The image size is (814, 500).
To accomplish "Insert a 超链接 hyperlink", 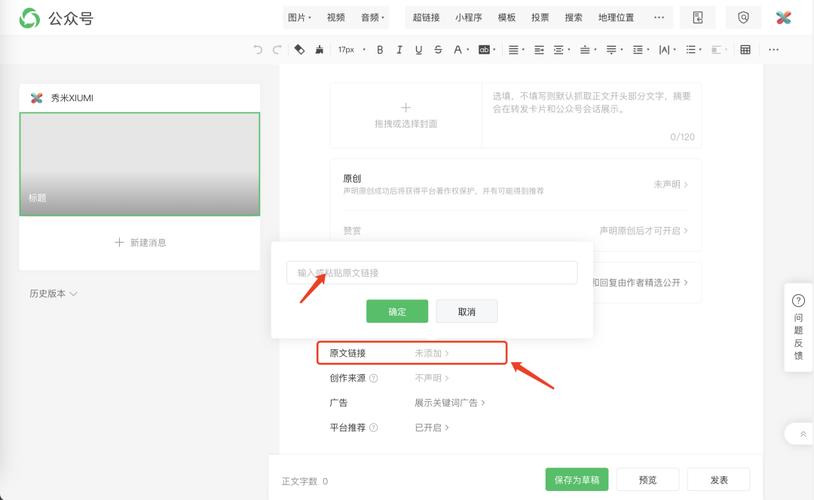I will [x=426, y=18].
